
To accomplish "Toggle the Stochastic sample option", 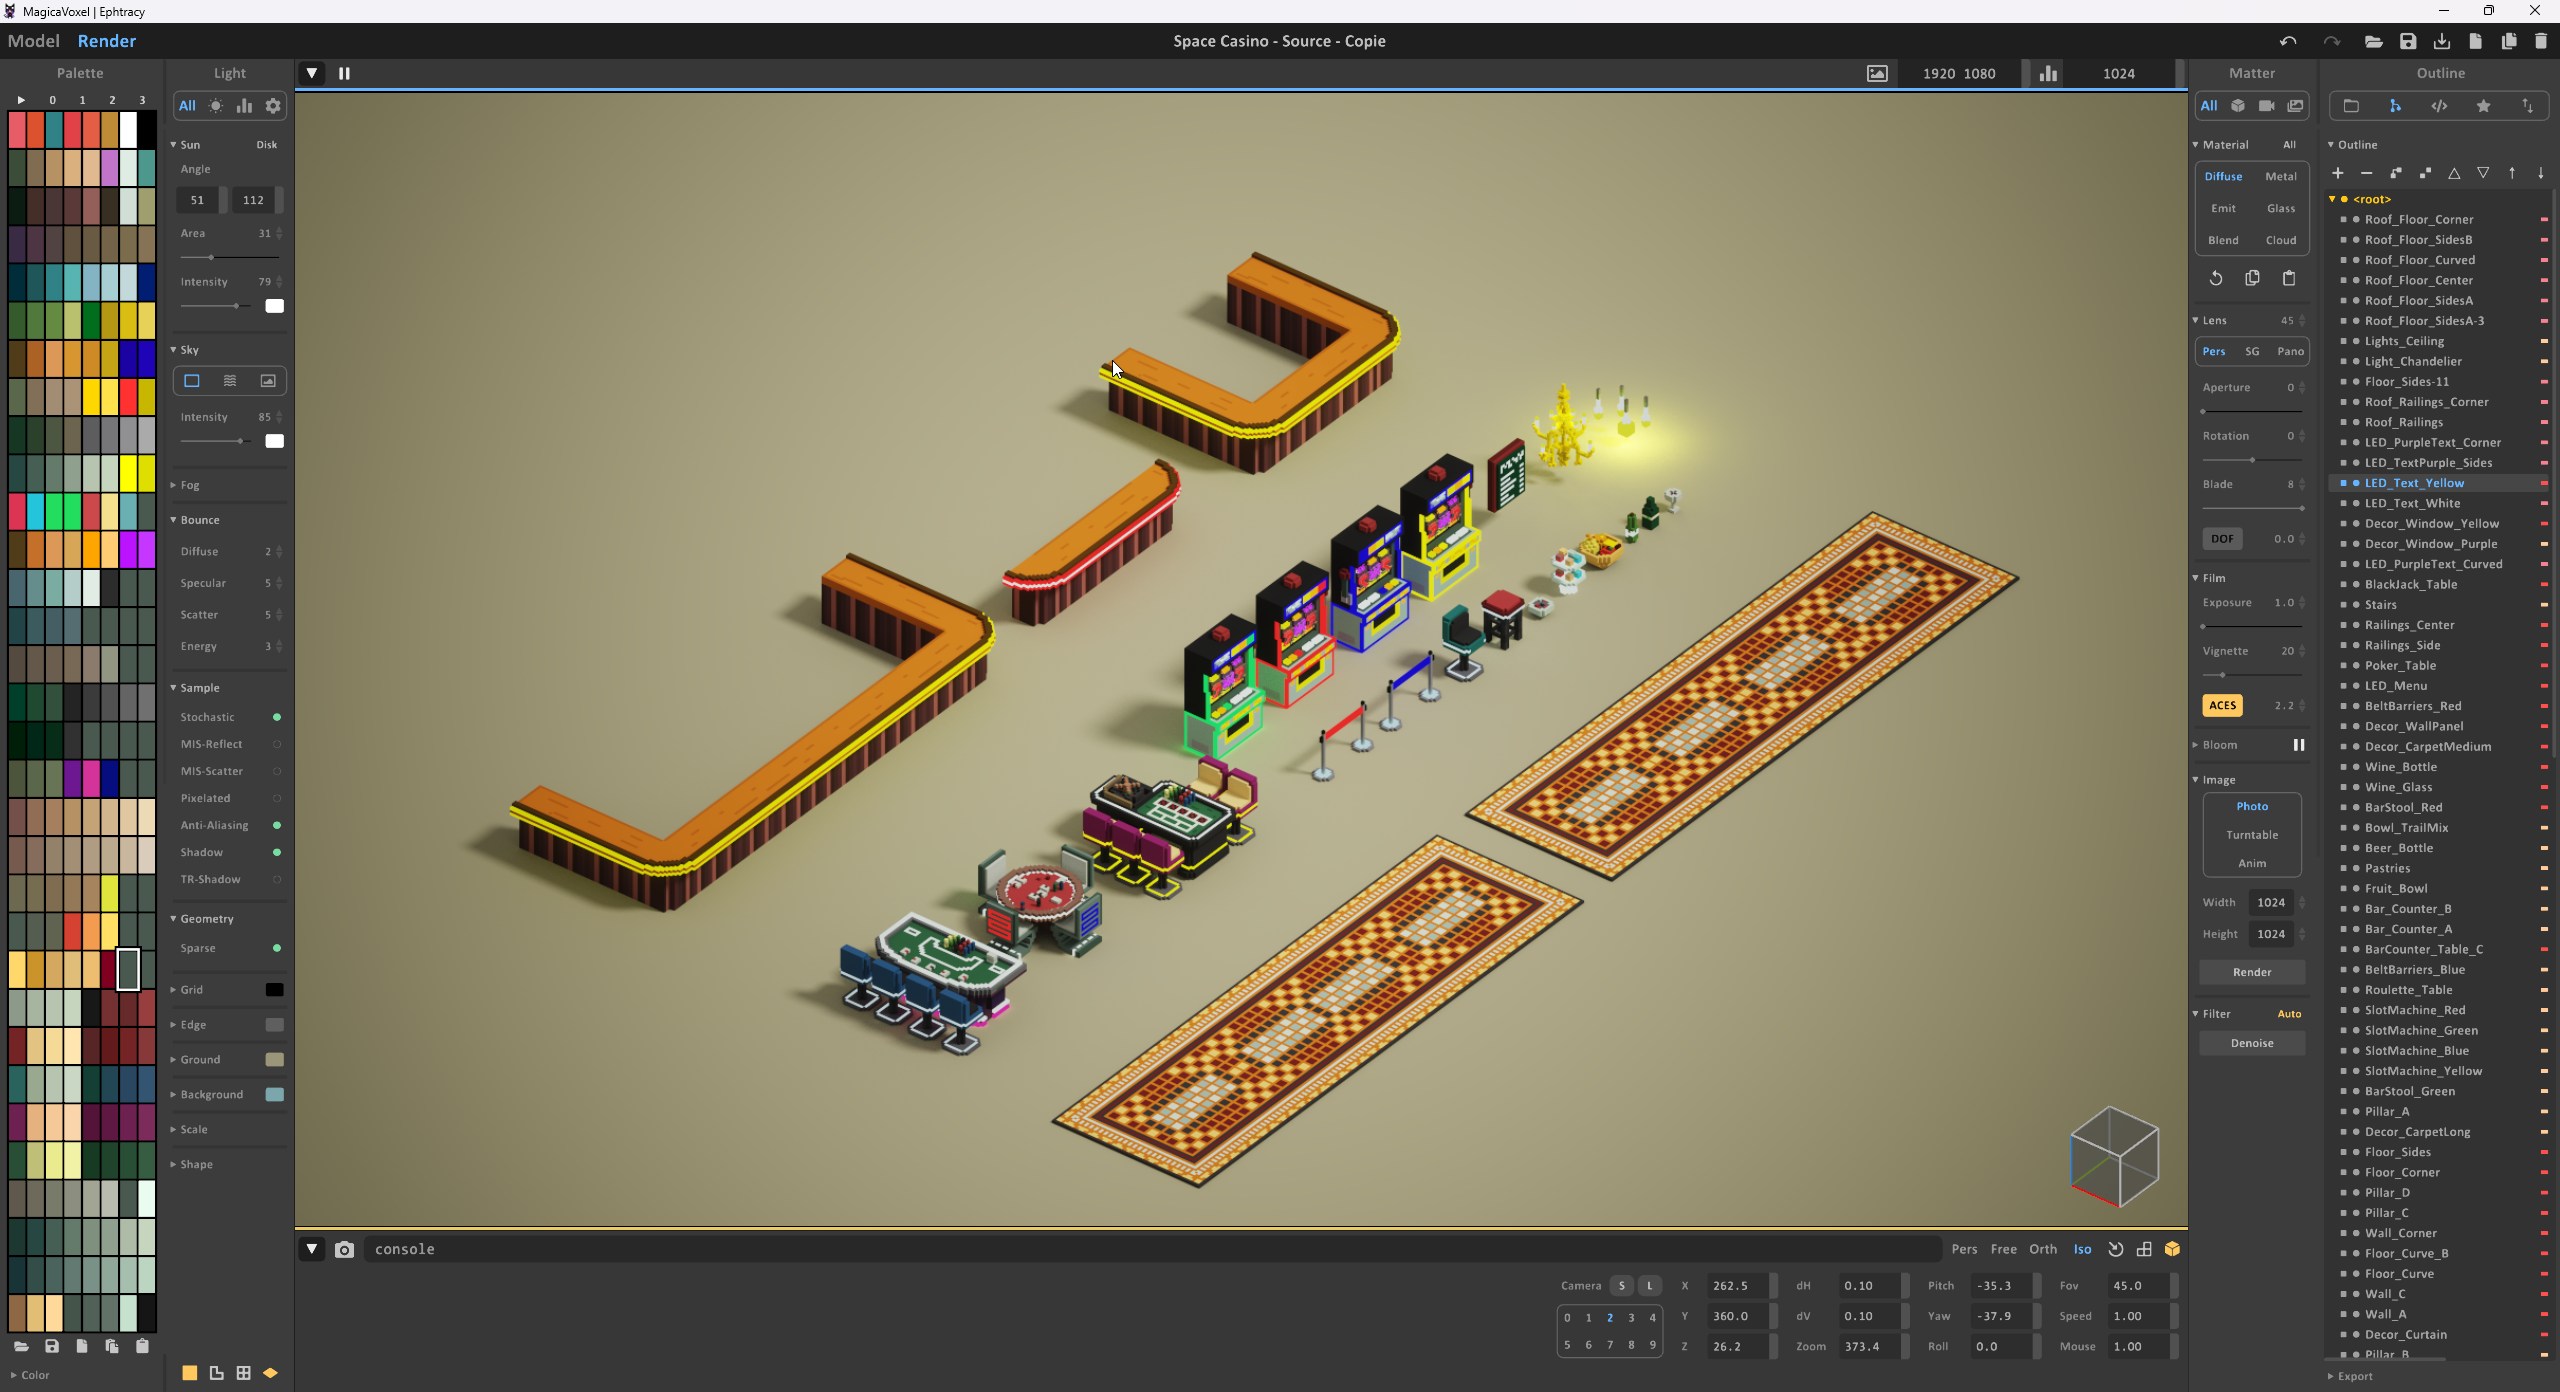I will pyautogui.click(x=277, y=717).
